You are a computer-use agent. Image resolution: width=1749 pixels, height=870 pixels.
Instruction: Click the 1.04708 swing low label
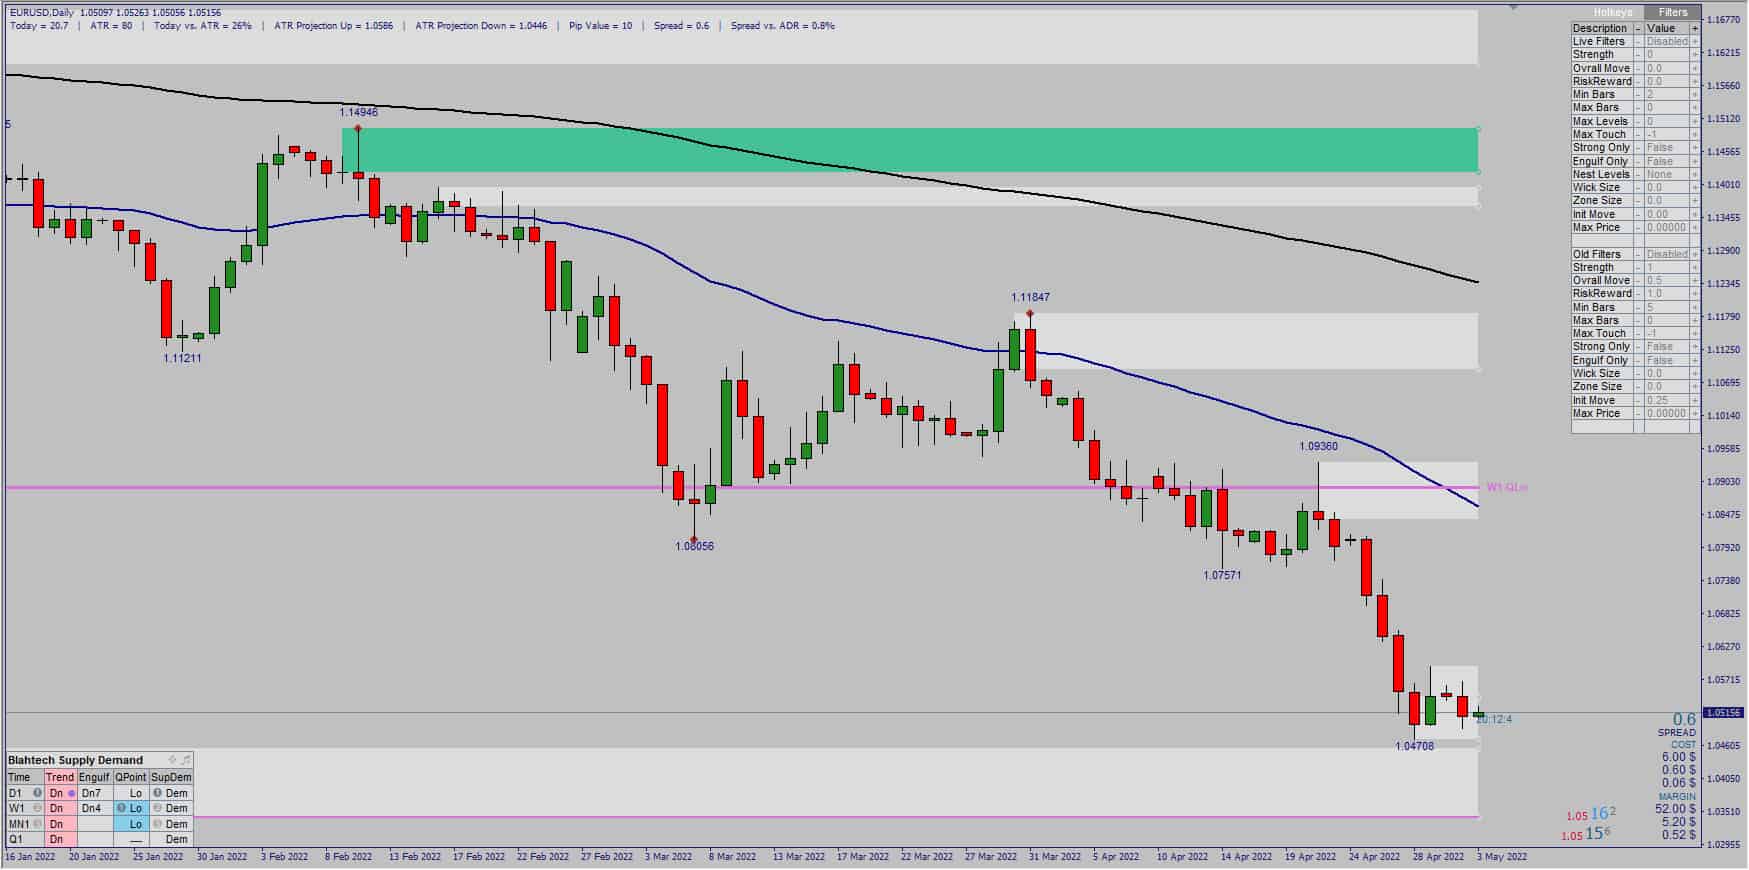(1415, 746)
